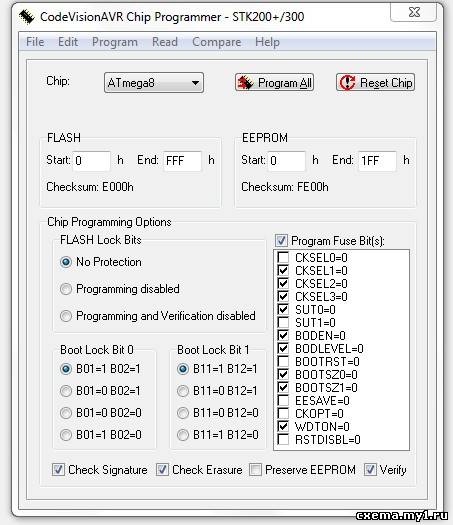Click the FLASH Checksum E000h text
Image resolution: width=453 pixels, height=525 pixels.
point(90,186)
